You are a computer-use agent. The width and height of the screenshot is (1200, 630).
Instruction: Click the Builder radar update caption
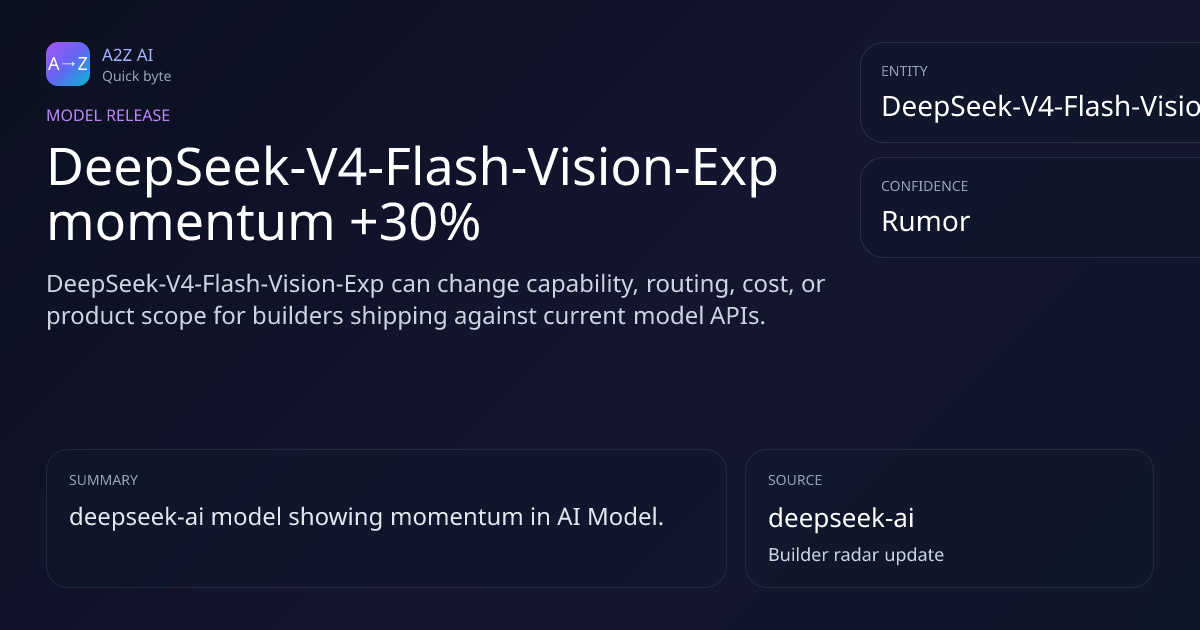(856, 554)
